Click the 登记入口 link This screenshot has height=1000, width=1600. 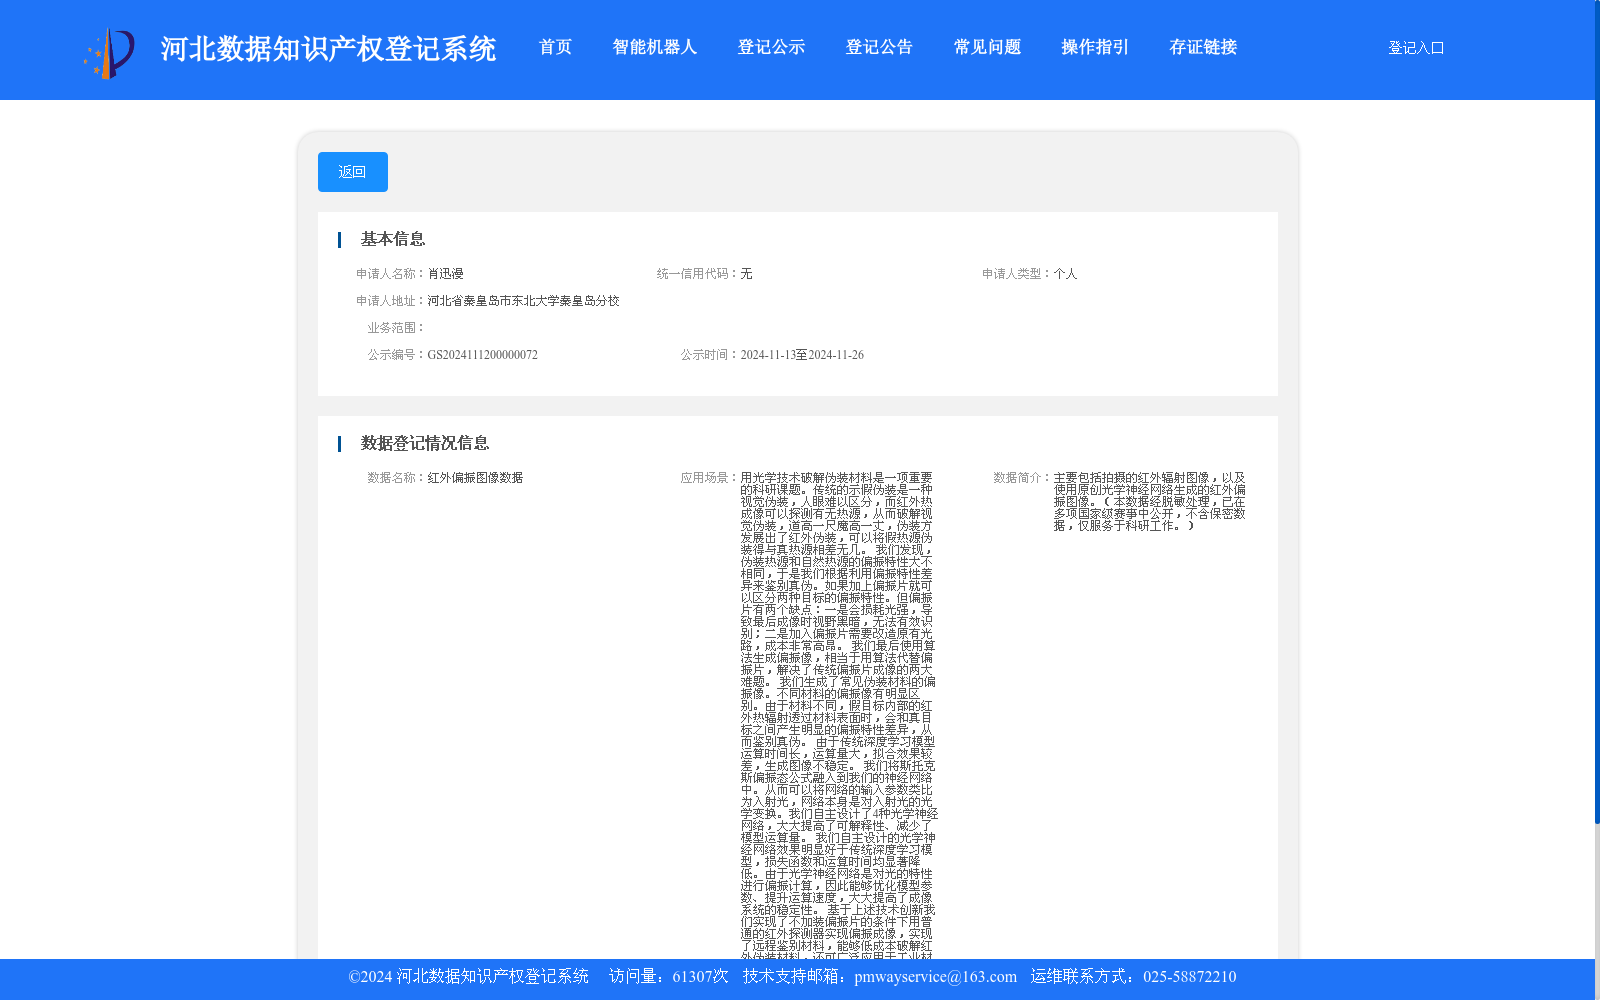click(1416, 48)
